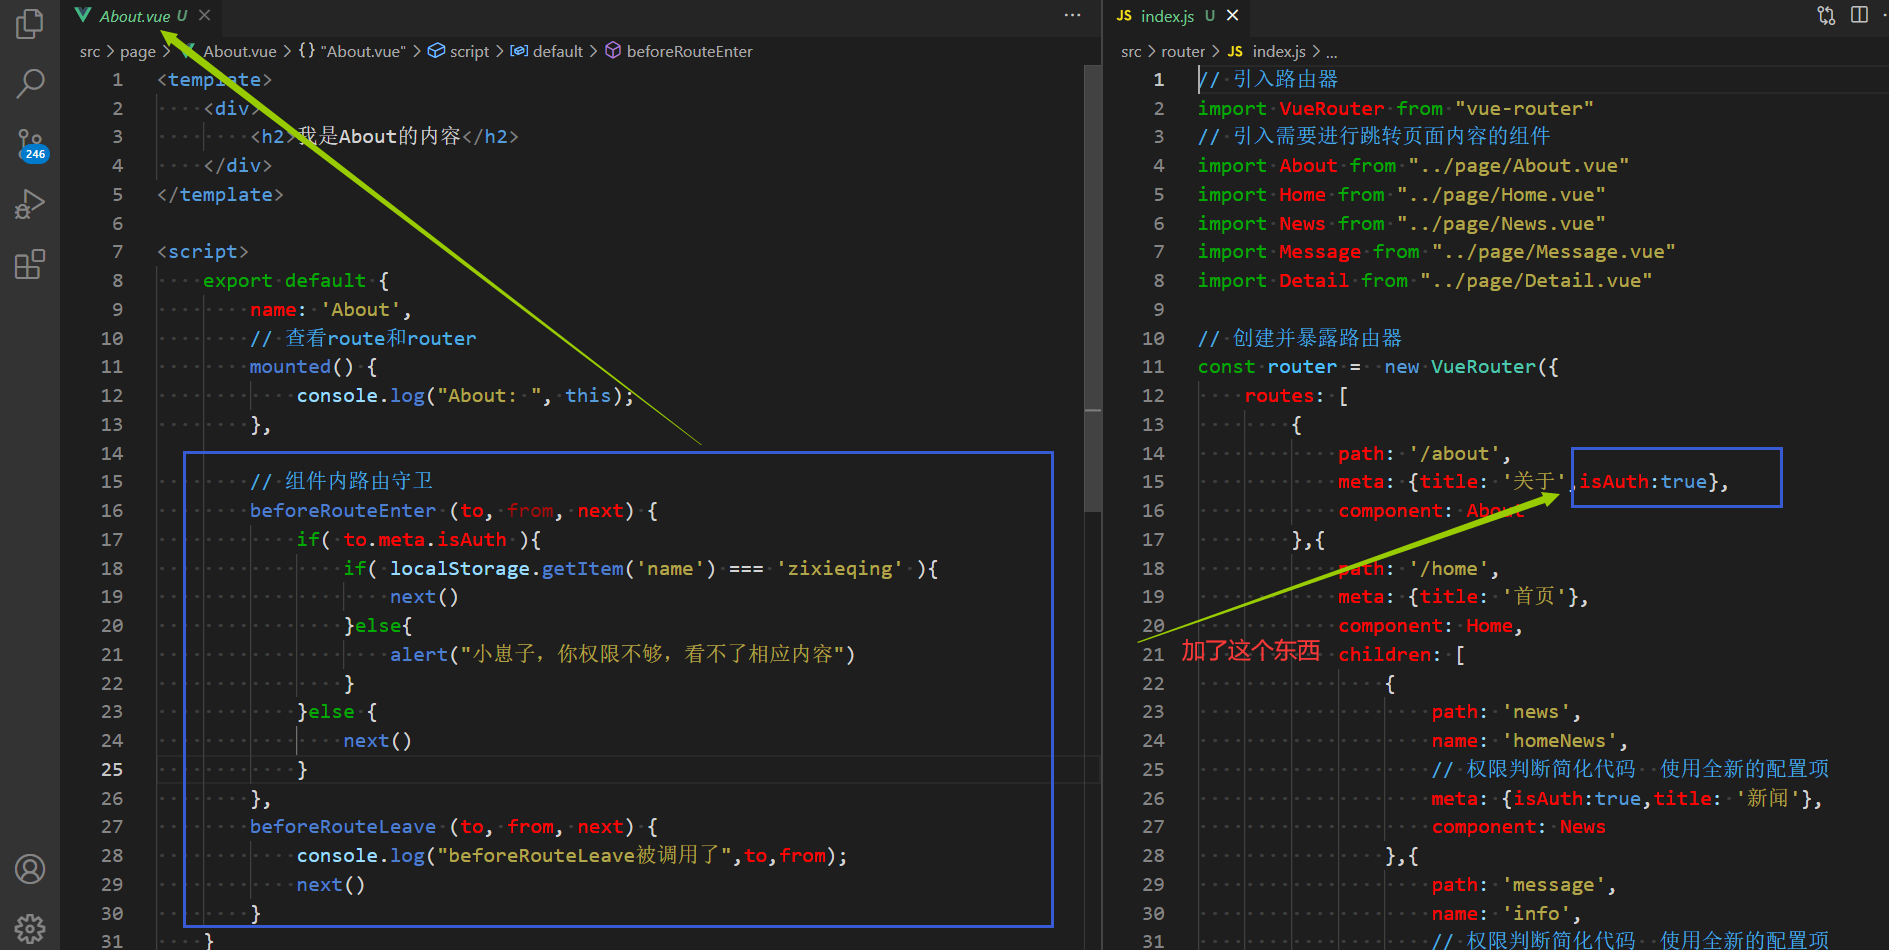Click 'to.meta.isAuth' on line 17
1889x950 pixels.
(x=425, y=540)
